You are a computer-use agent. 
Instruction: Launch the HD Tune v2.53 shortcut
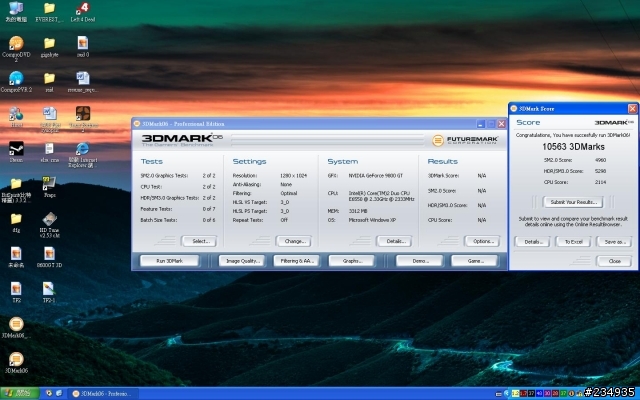[49, 225]
